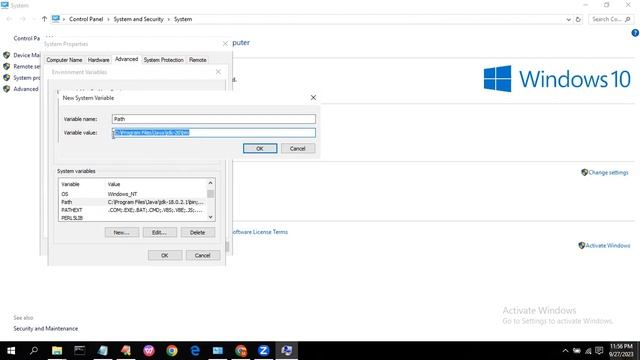The height and width of the screenshot is (360, 640).
Task: Click the Advanced system settings shield icon
Action: (x=7, y=89)
